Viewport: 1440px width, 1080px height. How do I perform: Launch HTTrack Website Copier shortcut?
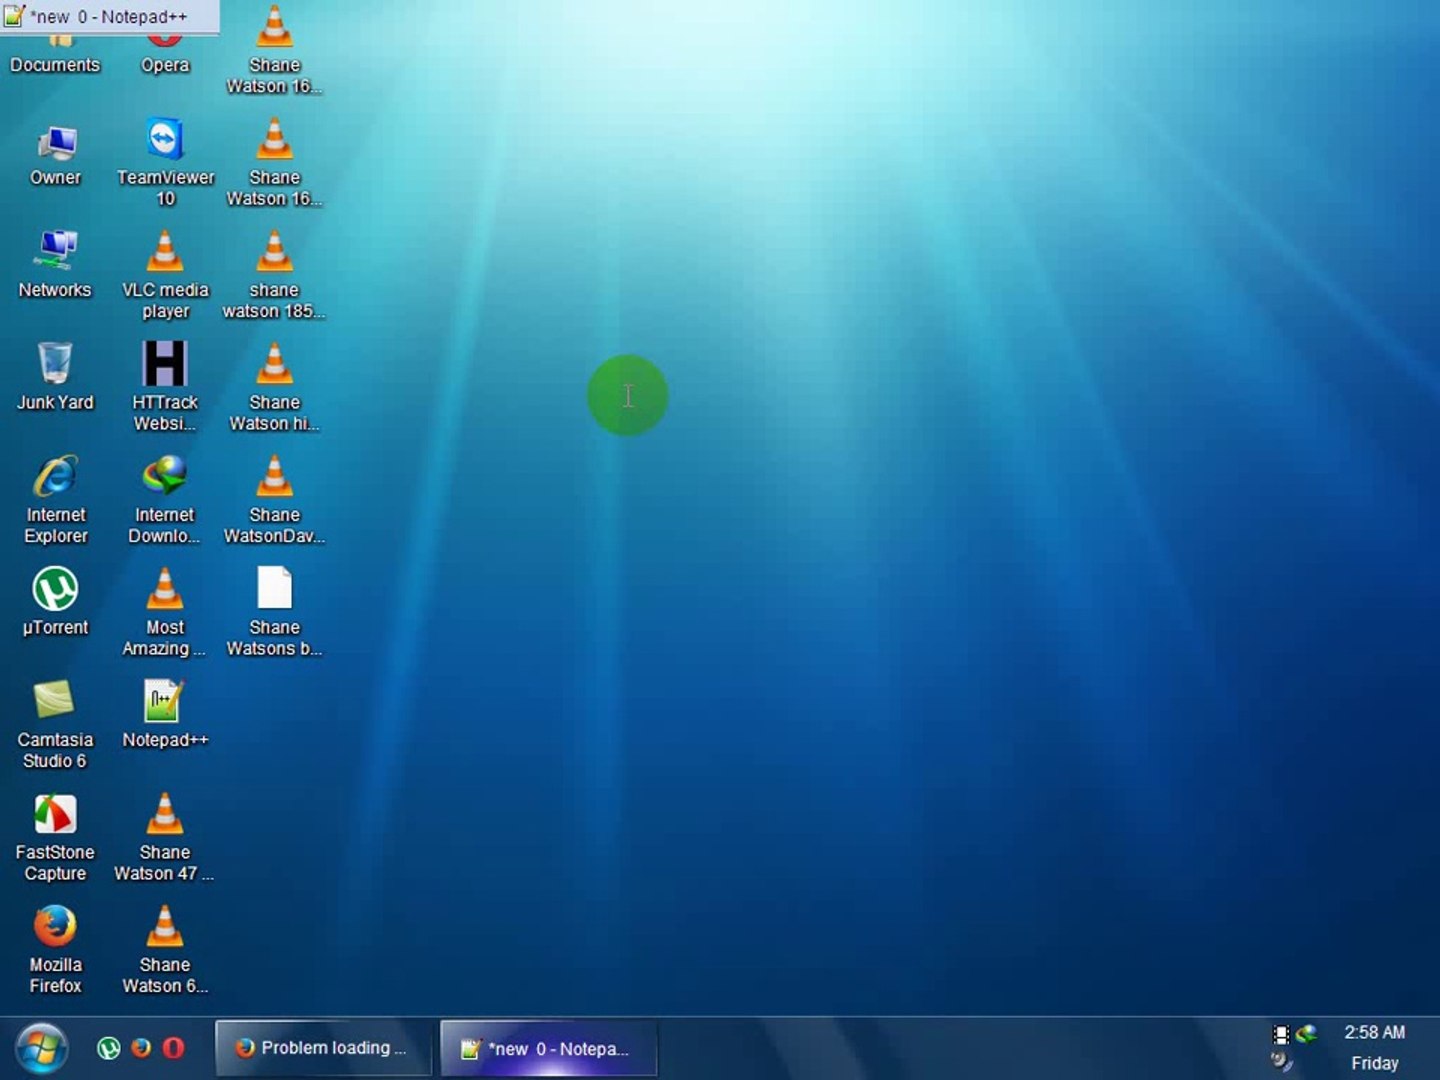165,386
